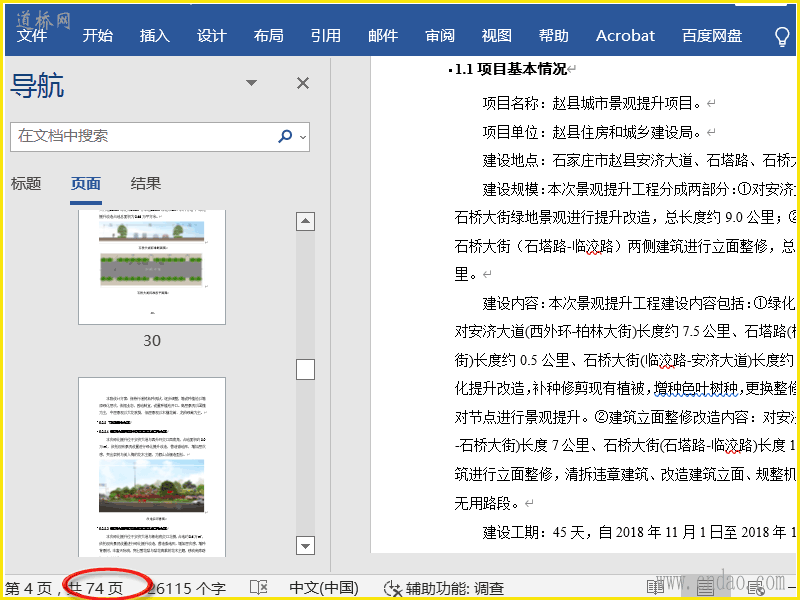Click the text 无用路段。
The width and height of the screenshot is (800, 600).
coord(487,504)
